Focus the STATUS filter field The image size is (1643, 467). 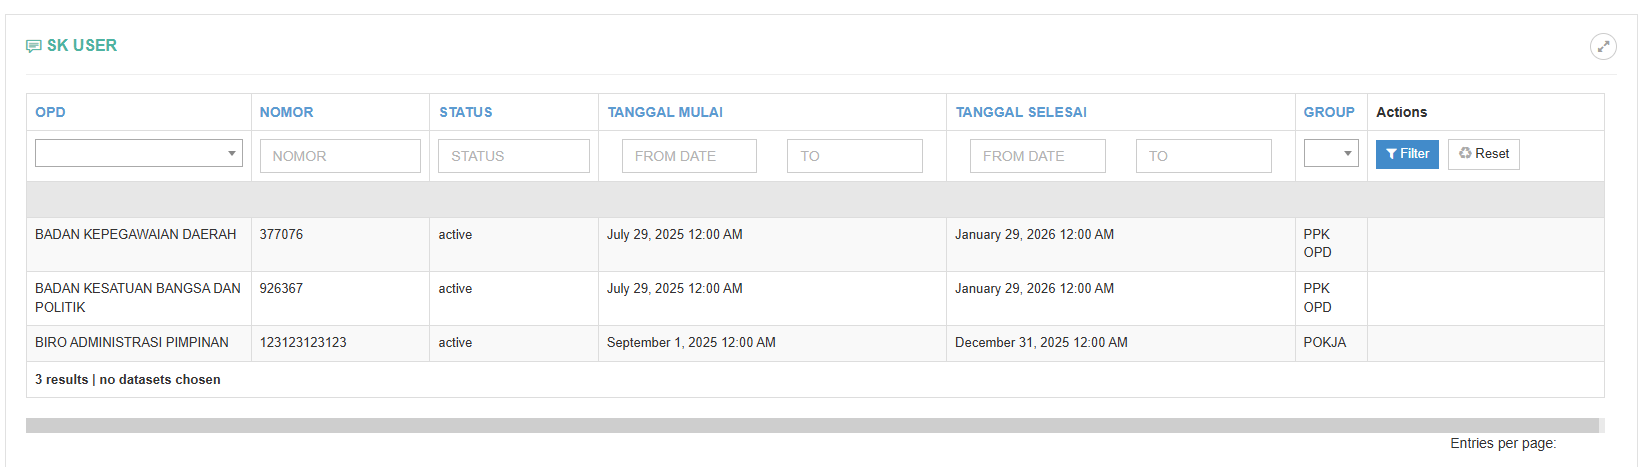click(514, 156)
